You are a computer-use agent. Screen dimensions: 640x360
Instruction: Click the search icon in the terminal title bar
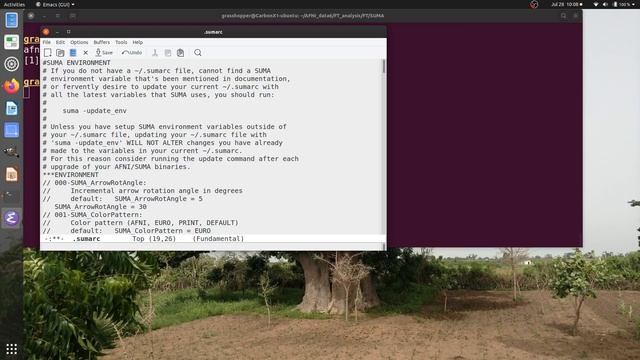(564, 16)
